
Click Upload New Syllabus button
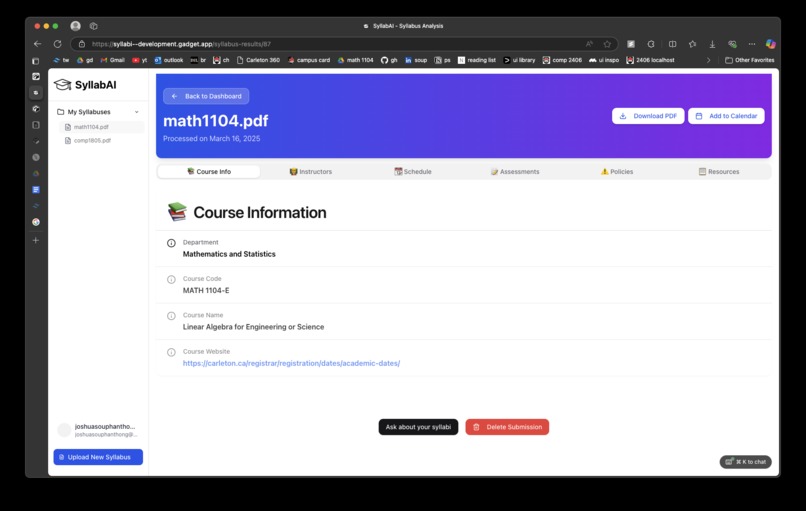[x=98, y=457]
